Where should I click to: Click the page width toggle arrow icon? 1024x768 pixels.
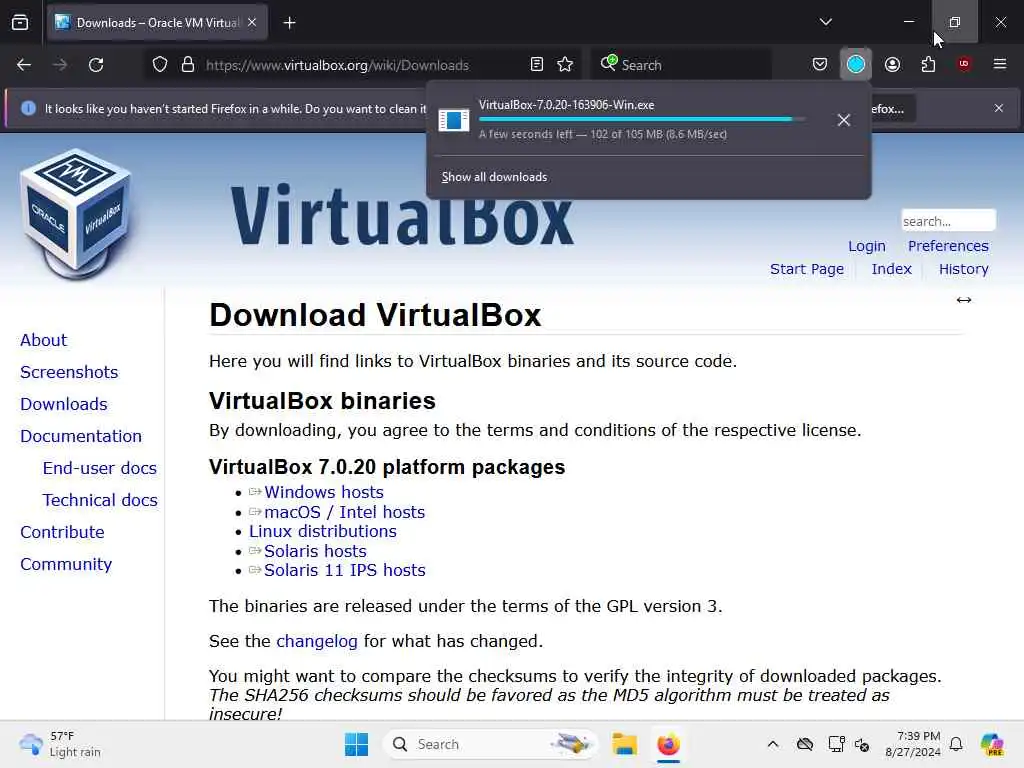964,300
